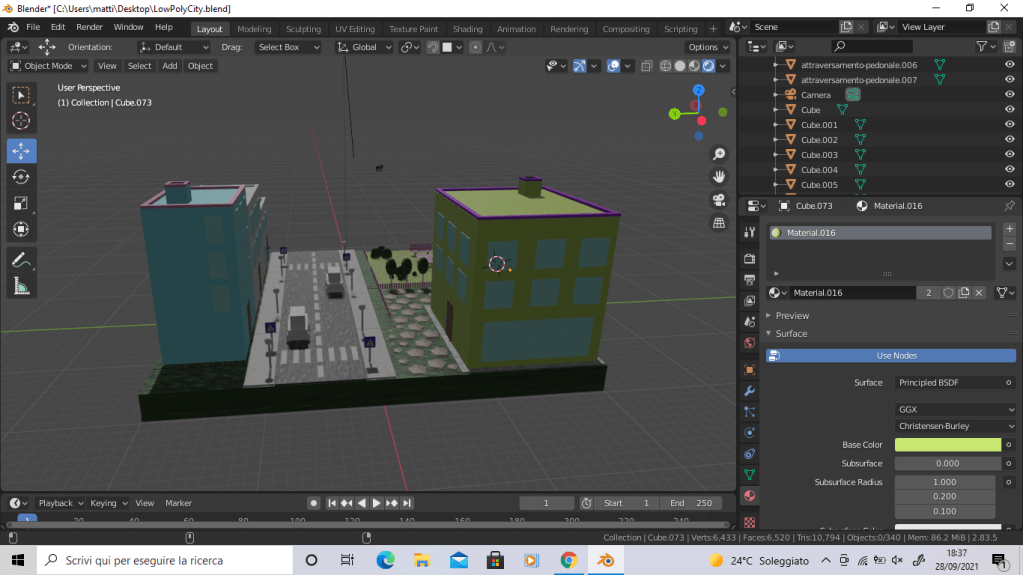Screen dimensions: 1023x575
Task: Select the Move tool in toolbar
Action: pos(21,151)
